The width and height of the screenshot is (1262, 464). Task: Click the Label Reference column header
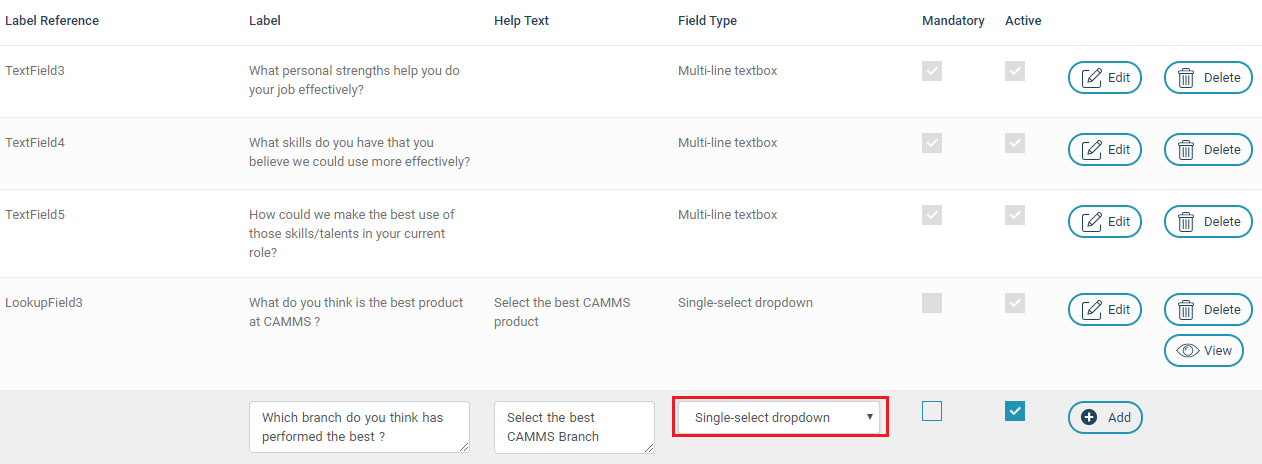click(x=52, y=21)
